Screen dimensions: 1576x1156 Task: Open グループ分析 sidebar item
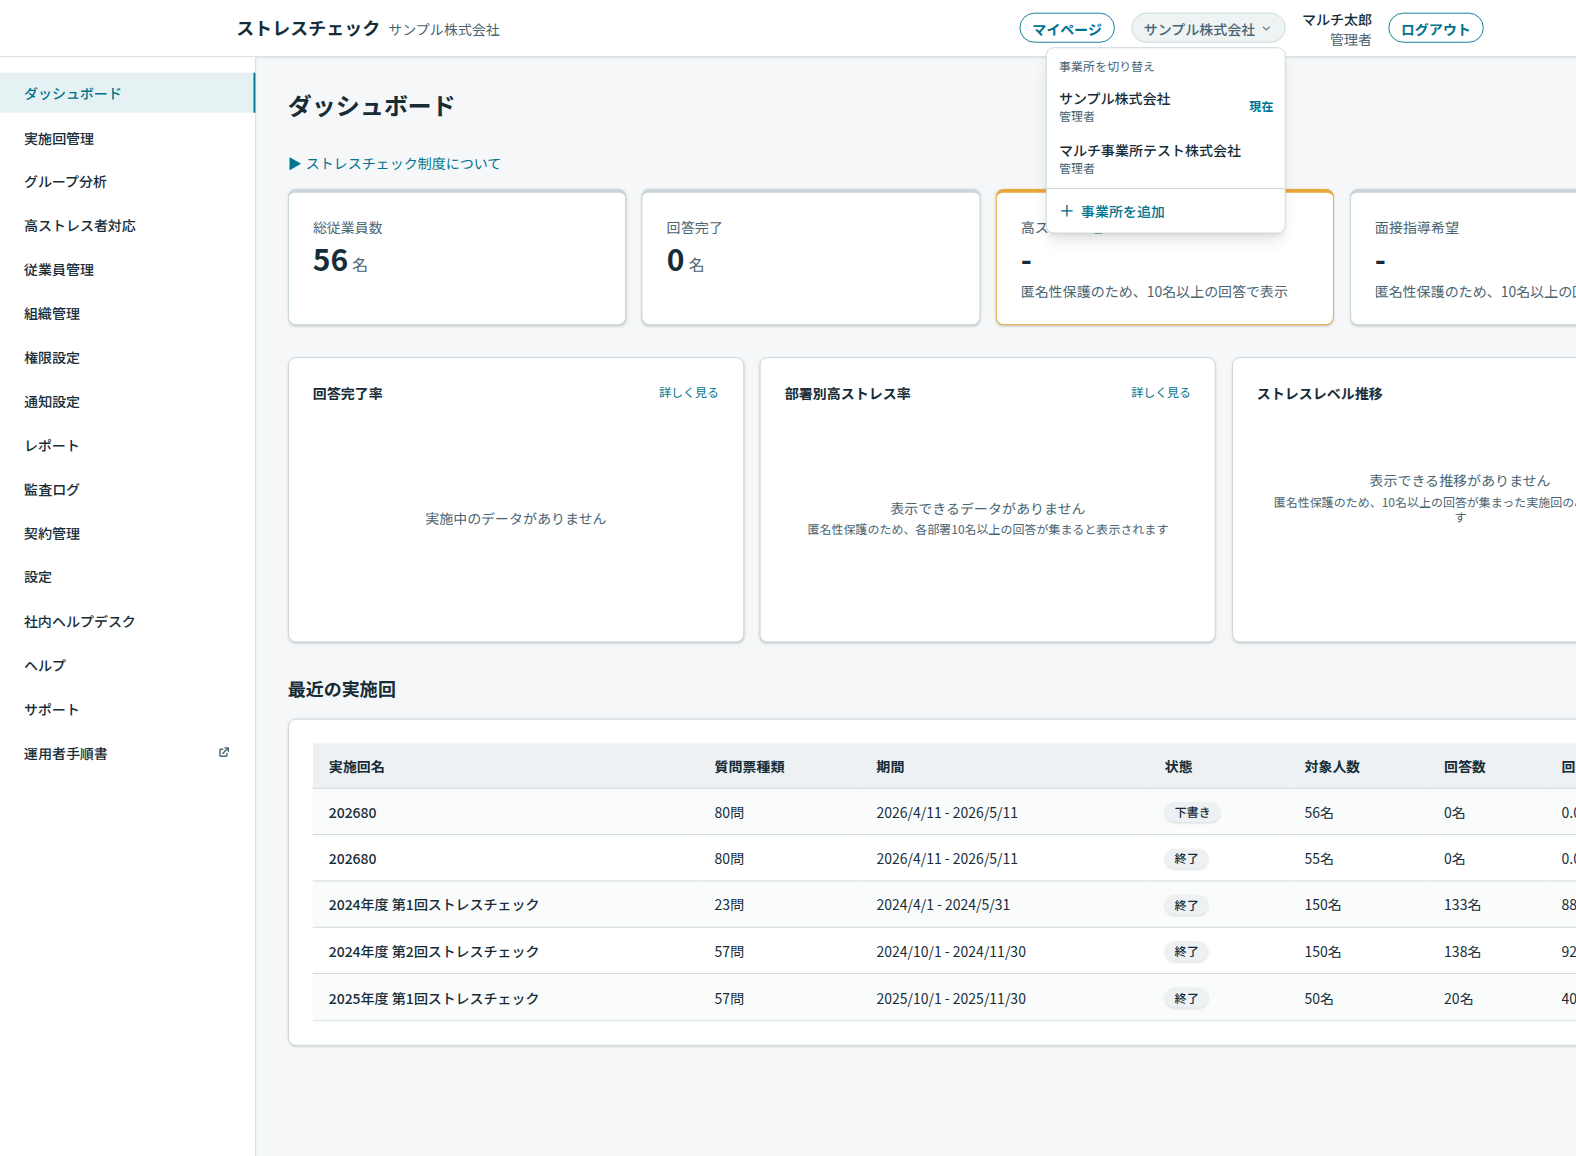[x=127, y=182]
